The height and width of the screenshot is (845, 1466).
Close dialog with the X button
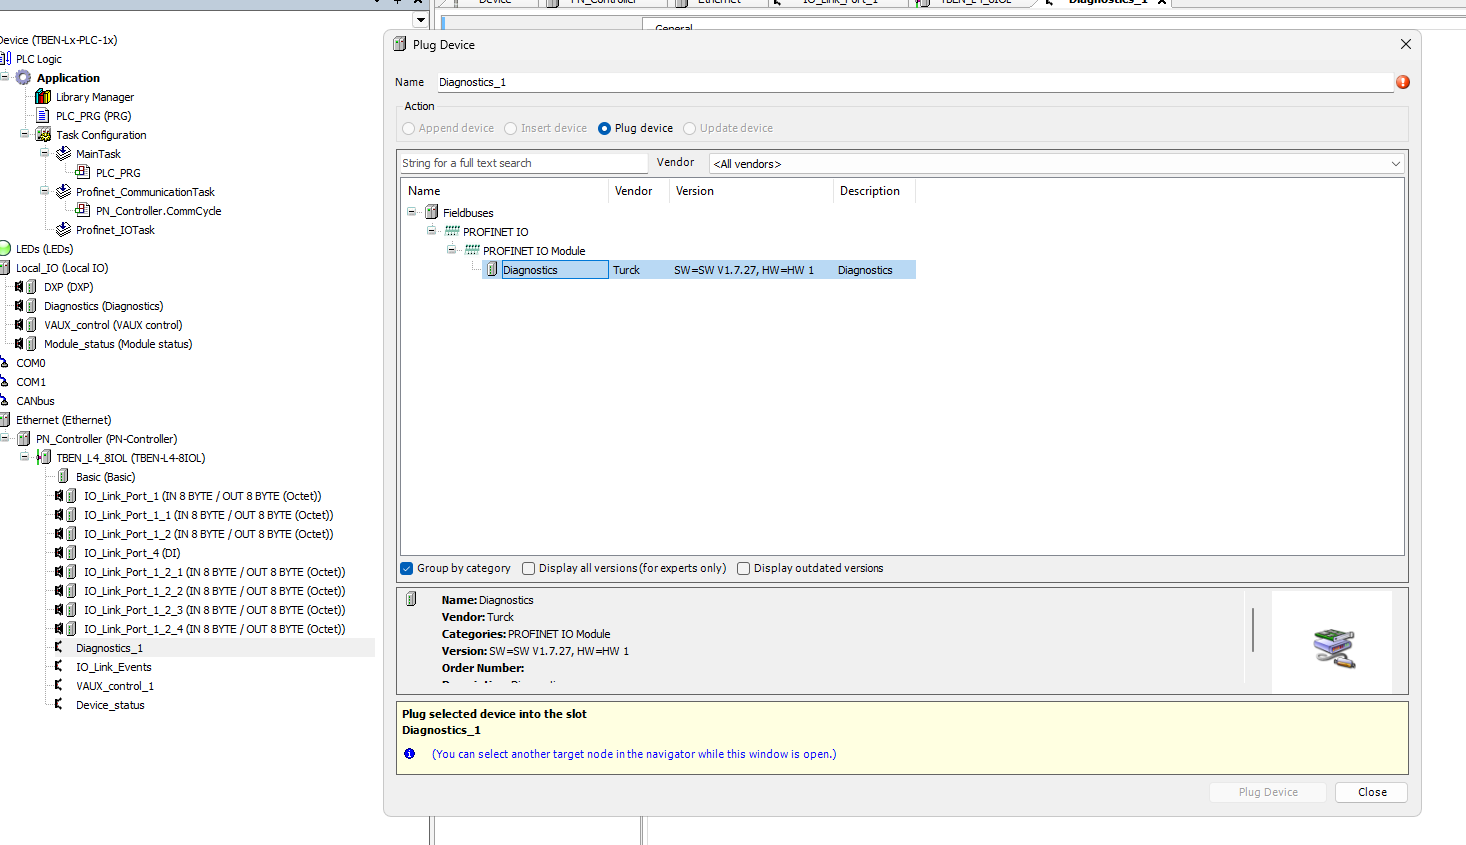[1405, 44]
